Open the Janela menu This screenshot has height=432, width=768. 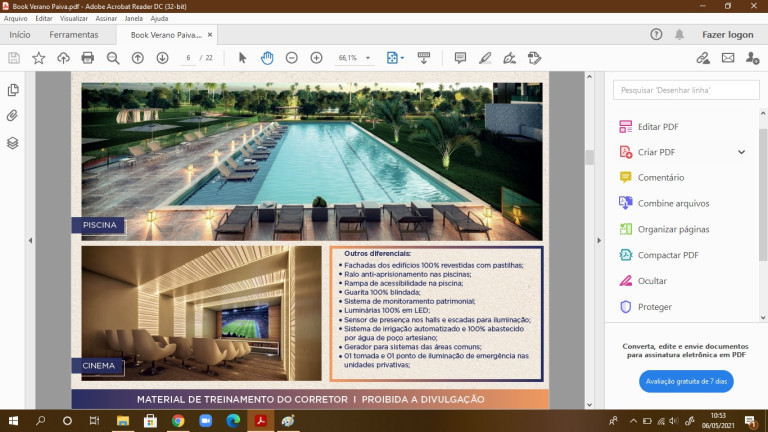tap(134, 19)
